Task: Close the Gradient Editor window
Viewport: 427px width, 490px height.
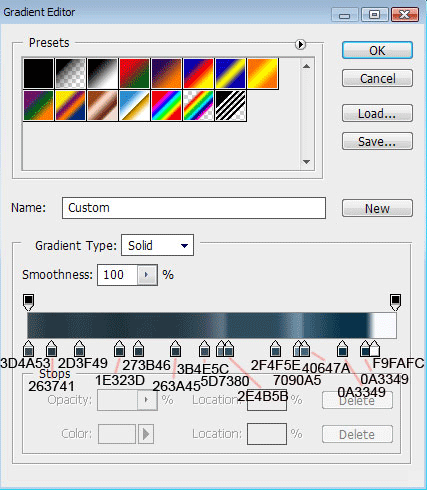Action: click(405, 15)
